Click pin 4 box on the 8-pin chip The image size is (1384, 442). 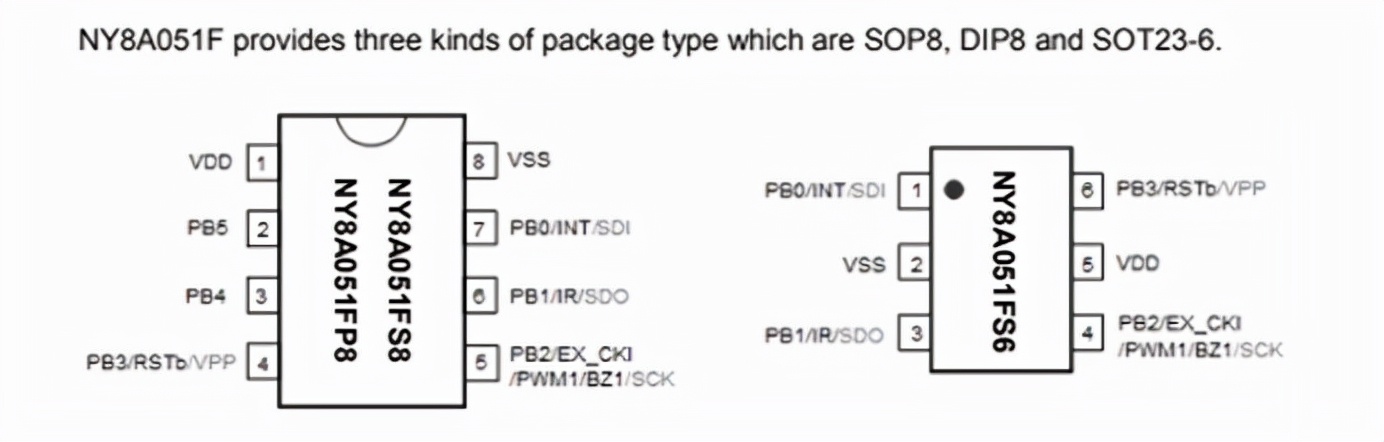[x=262, y=363]
